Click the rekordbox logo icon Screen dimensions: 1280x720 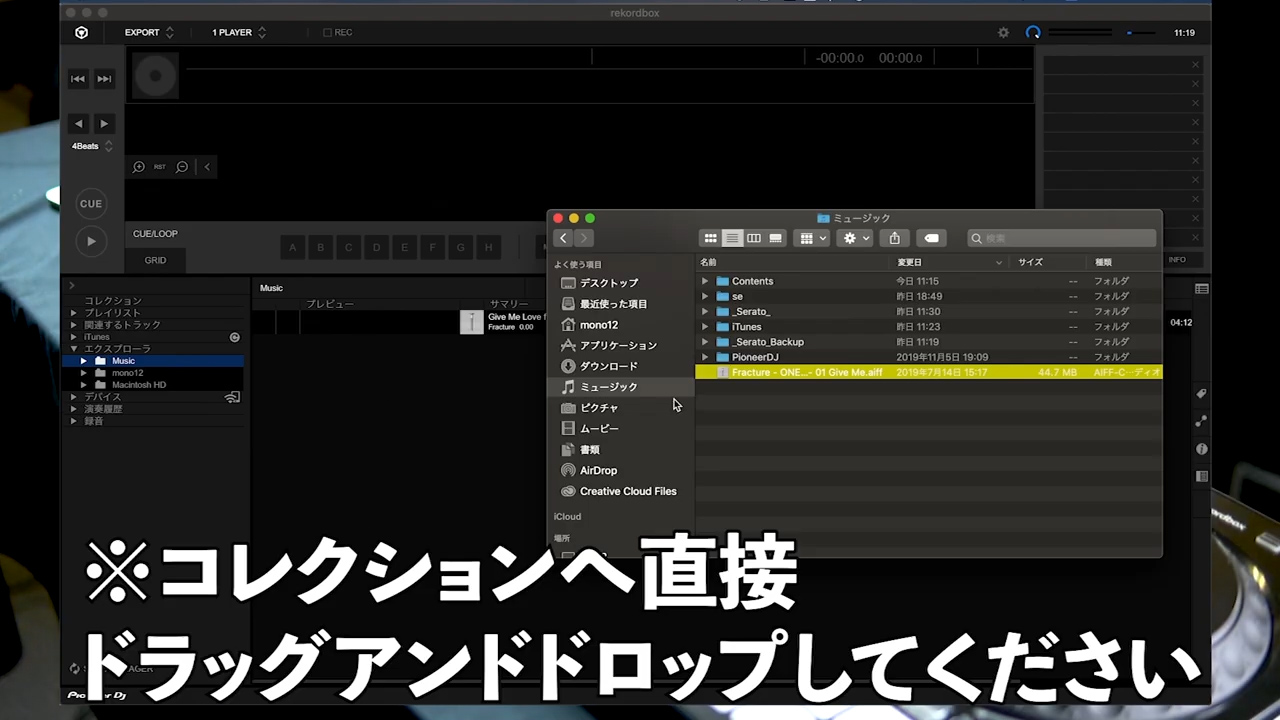[81, 32]
